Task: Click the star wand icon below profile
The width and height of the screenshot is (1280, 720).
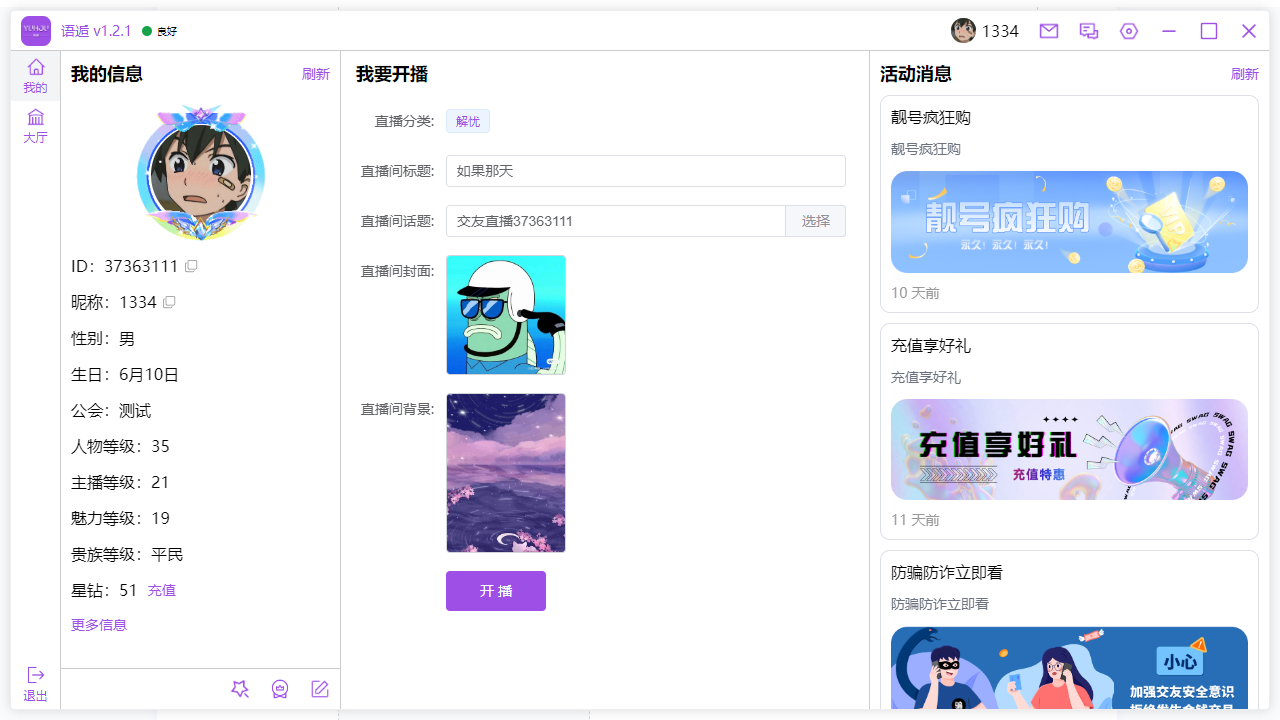Action: 240,689
